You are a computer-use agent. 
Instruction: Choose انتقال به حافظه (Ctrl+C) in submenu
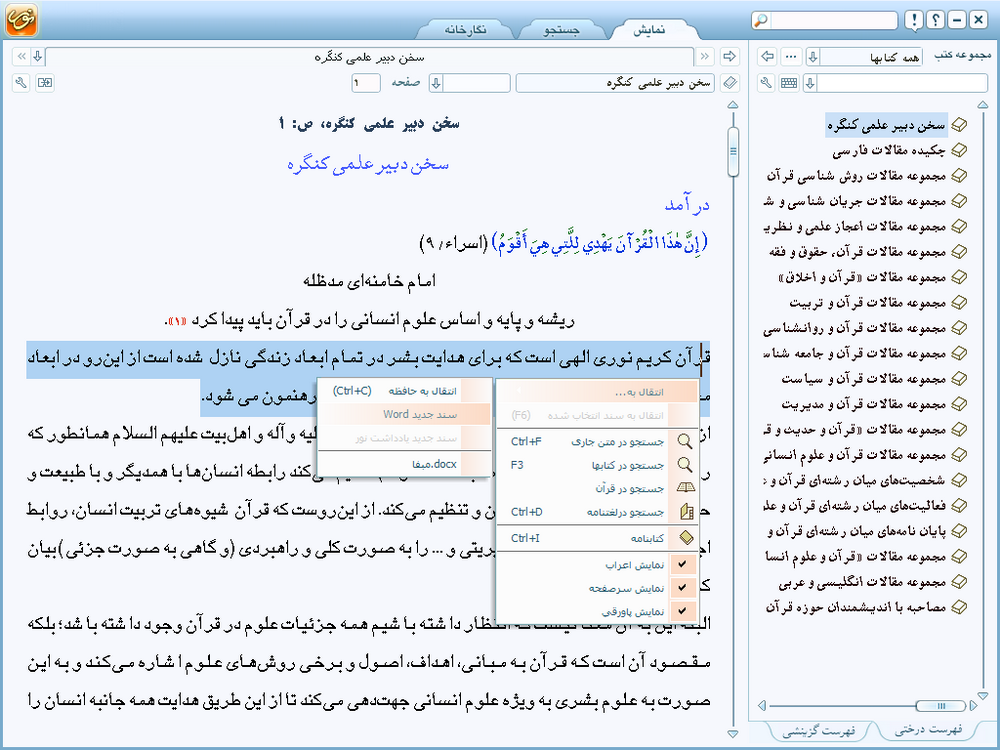tap(404, 391)
